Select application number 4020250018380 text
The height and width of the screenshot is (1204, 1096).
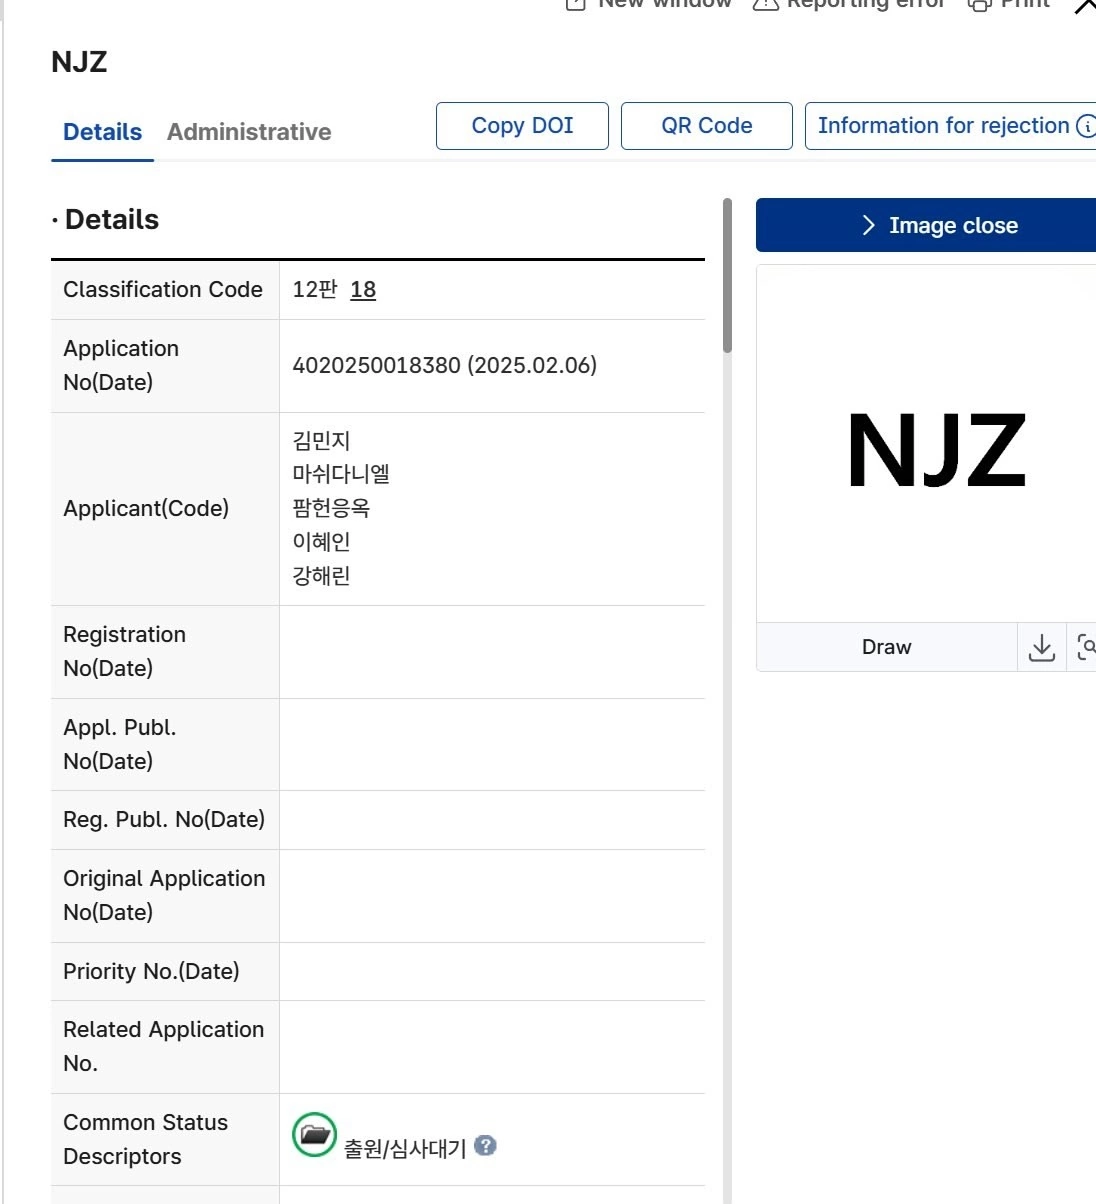(x=376, y=365)
